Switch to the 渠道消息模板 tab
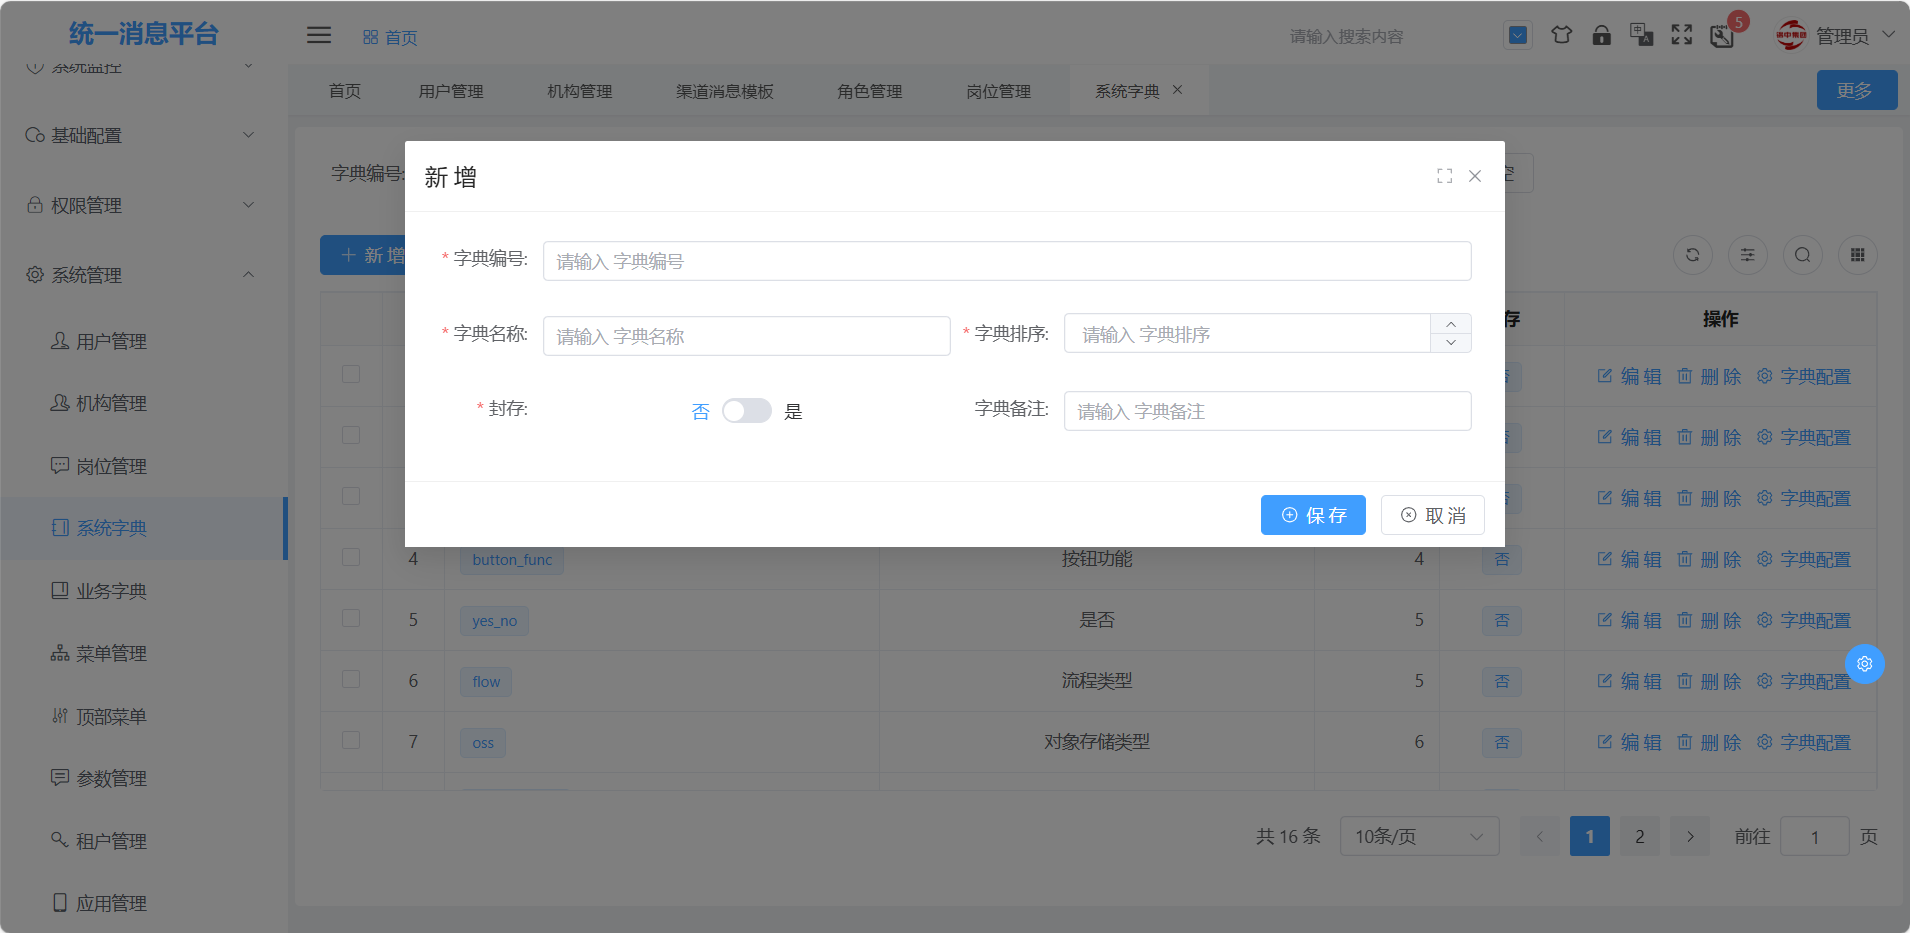The height and width of the screenshot is (933, 1910). (x=725, y=91)
